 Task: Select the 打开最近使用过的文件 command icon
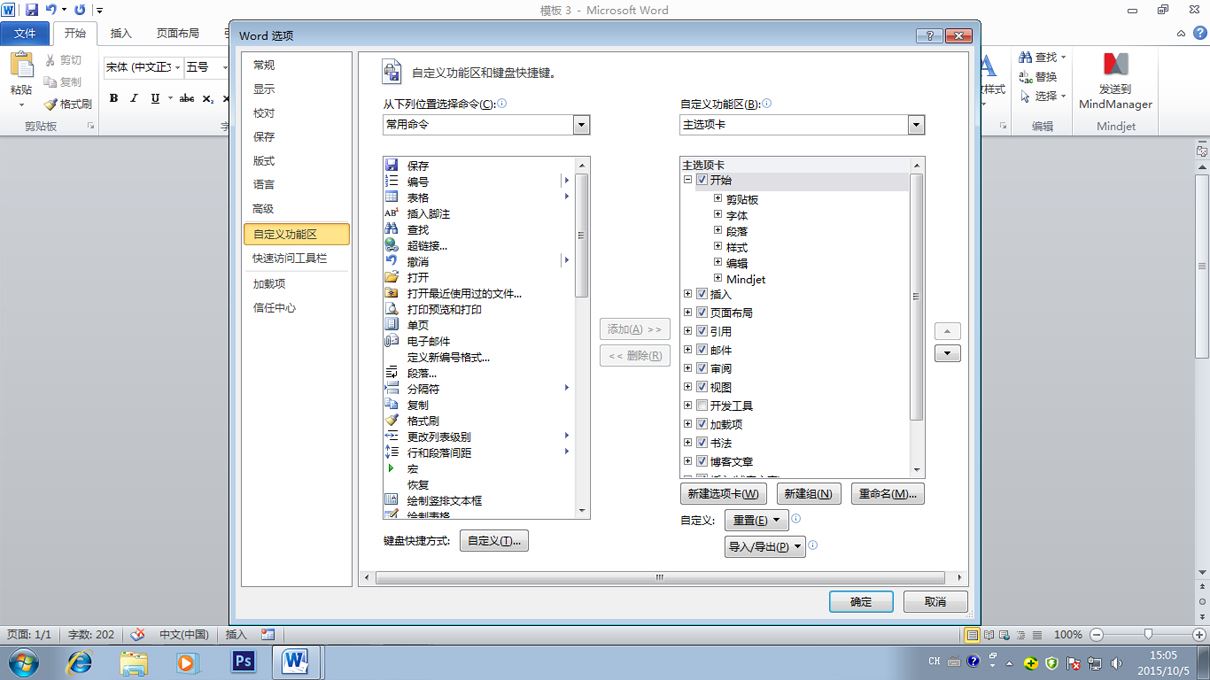click(392, 293)
